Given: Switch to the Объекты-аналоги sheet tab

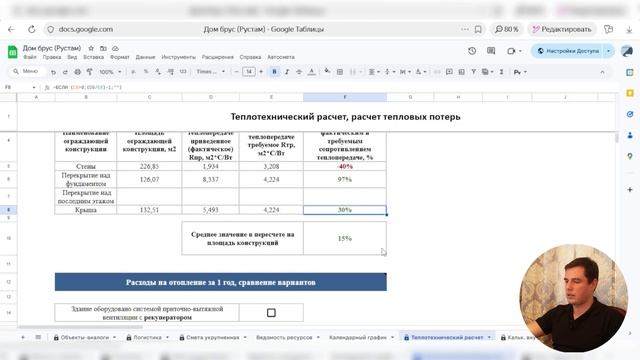Looking at the screenshot, I should pyautogui.click(x=84, y=338).
